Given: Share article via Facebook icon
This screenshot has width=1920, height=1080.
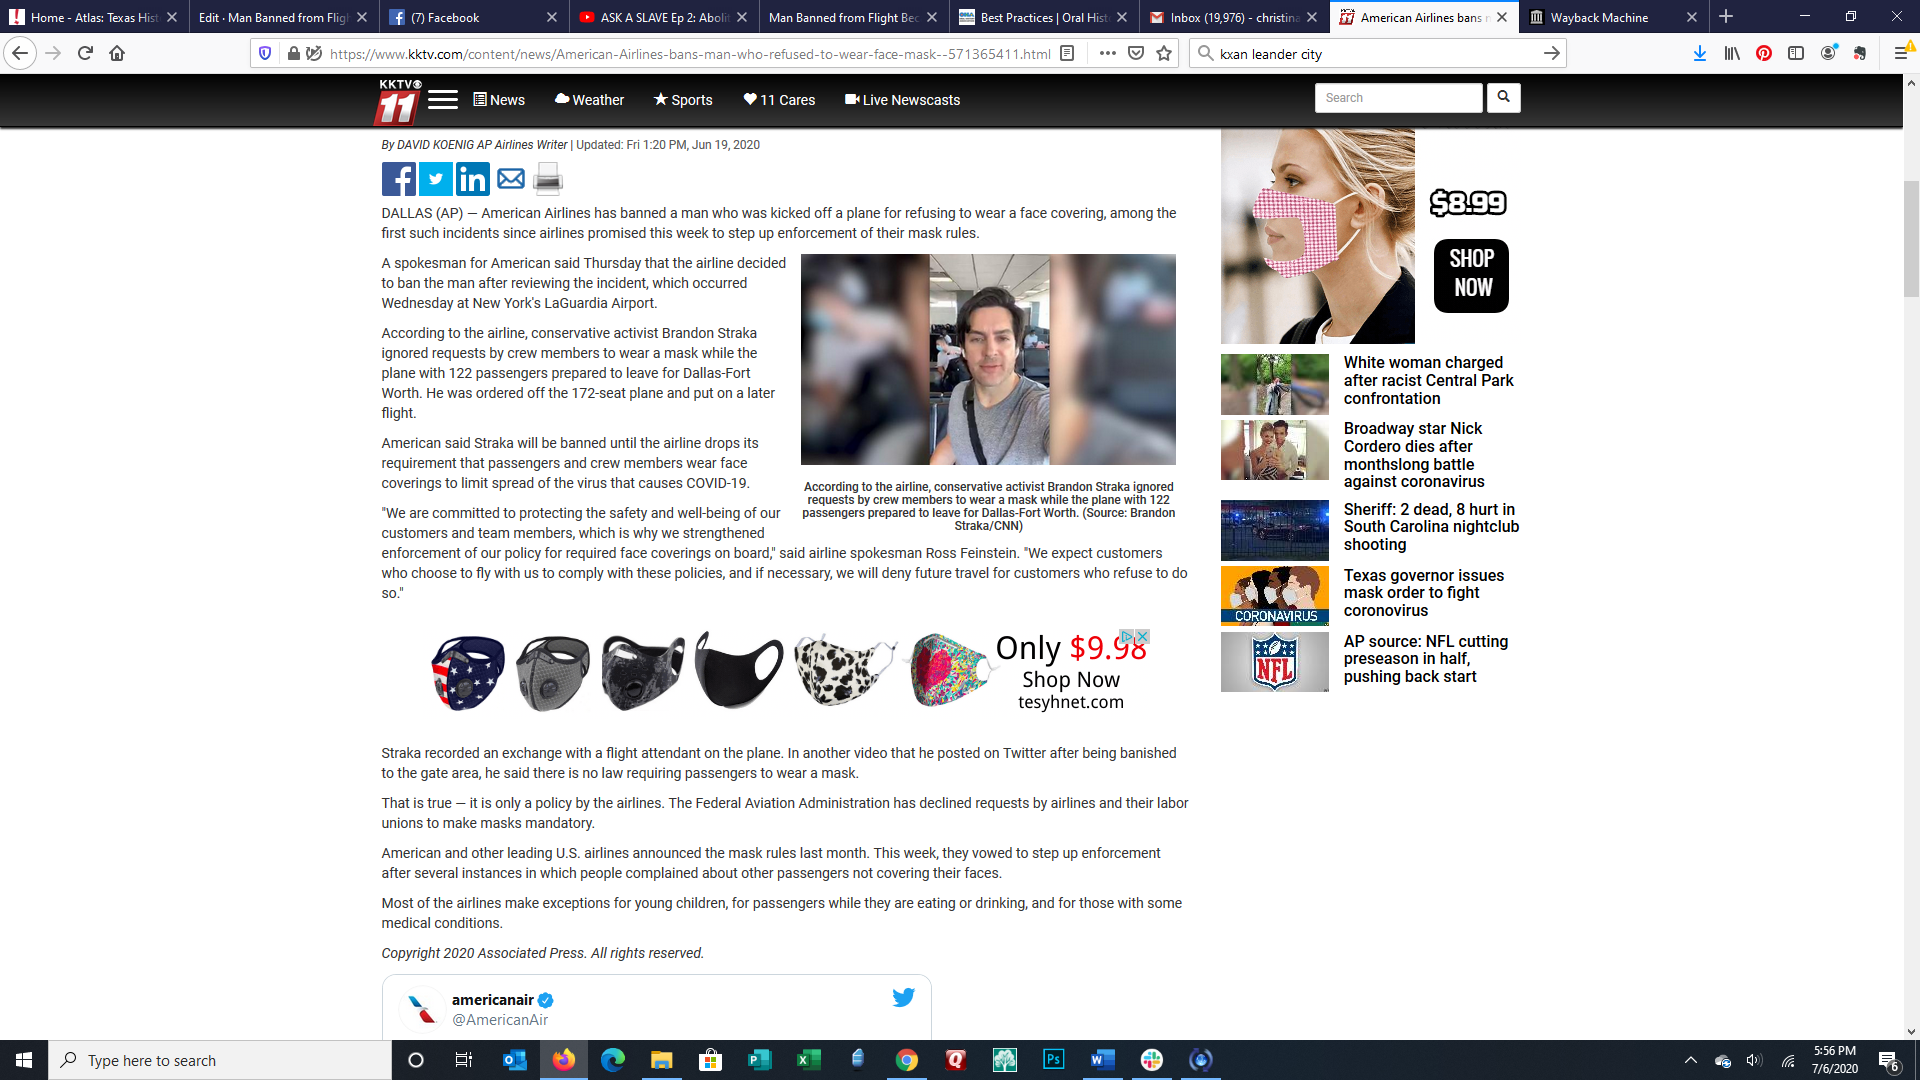Looking at the screenshot, I should [x=398, y=179].
